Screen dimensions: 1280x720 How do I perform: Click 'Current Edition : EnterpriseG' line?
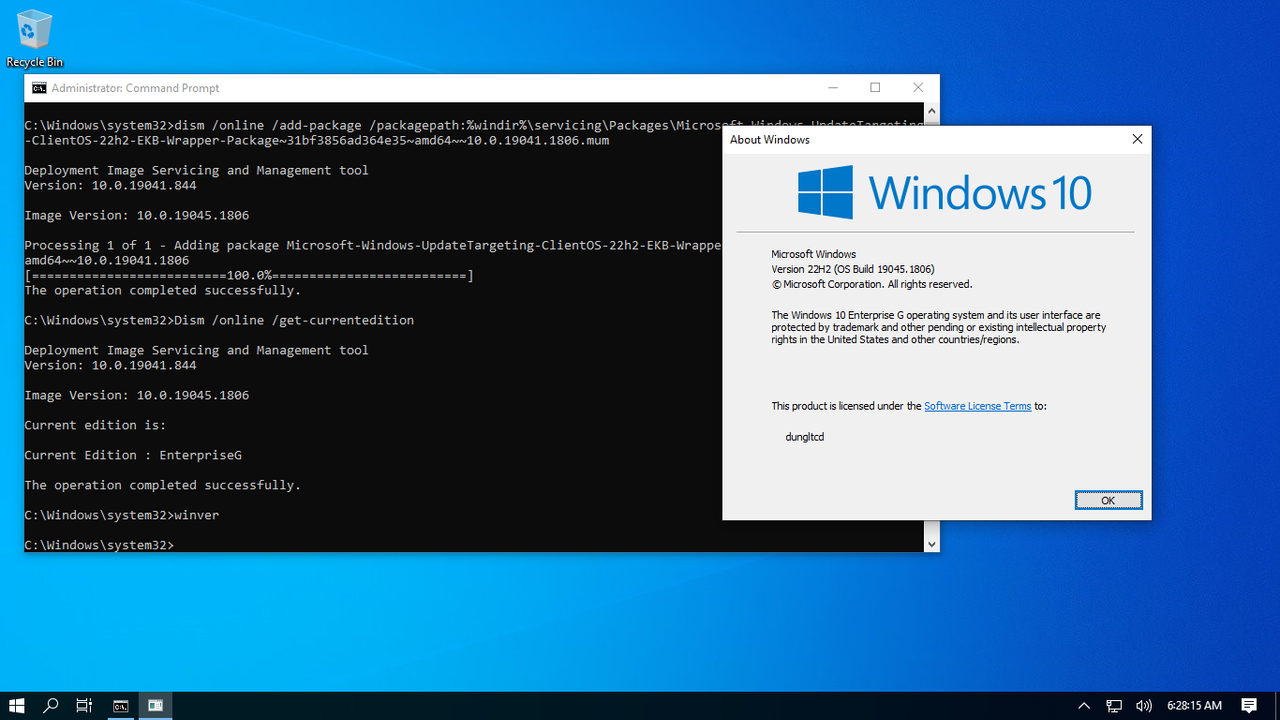pyautogui.click(x=133, y=455)
